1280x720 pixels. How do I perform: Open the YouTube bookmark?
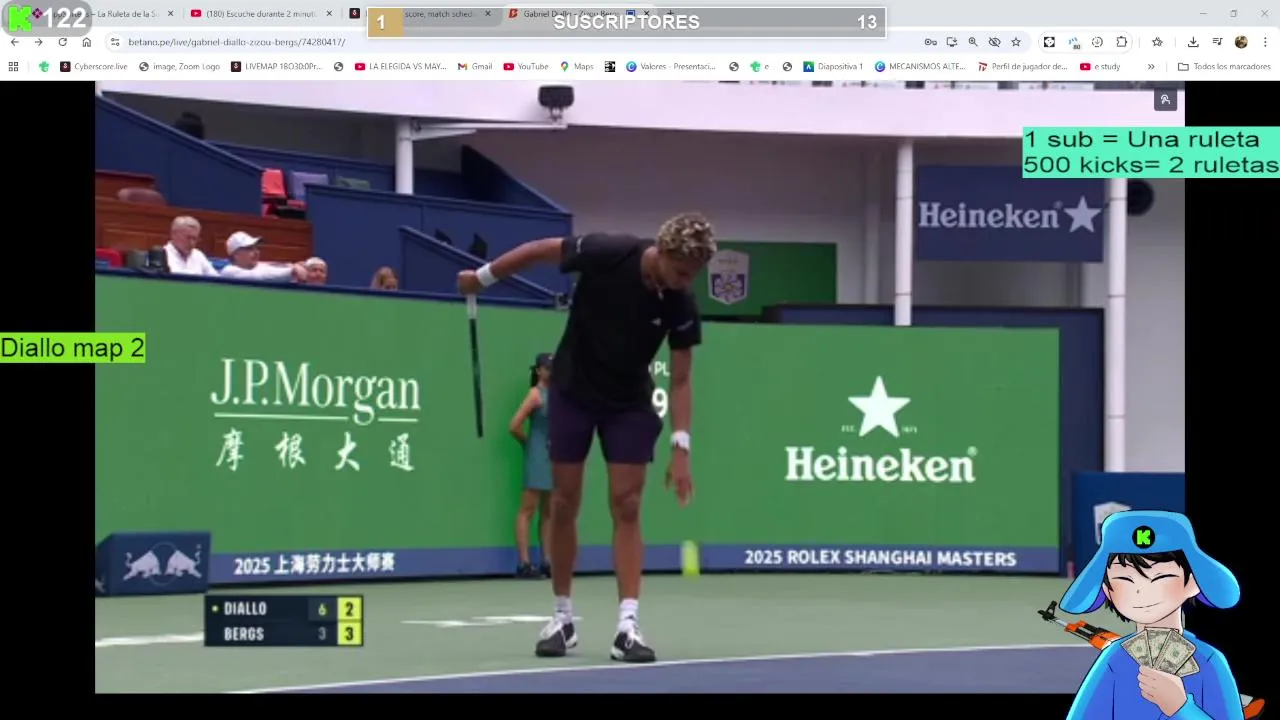click(526, 67)
